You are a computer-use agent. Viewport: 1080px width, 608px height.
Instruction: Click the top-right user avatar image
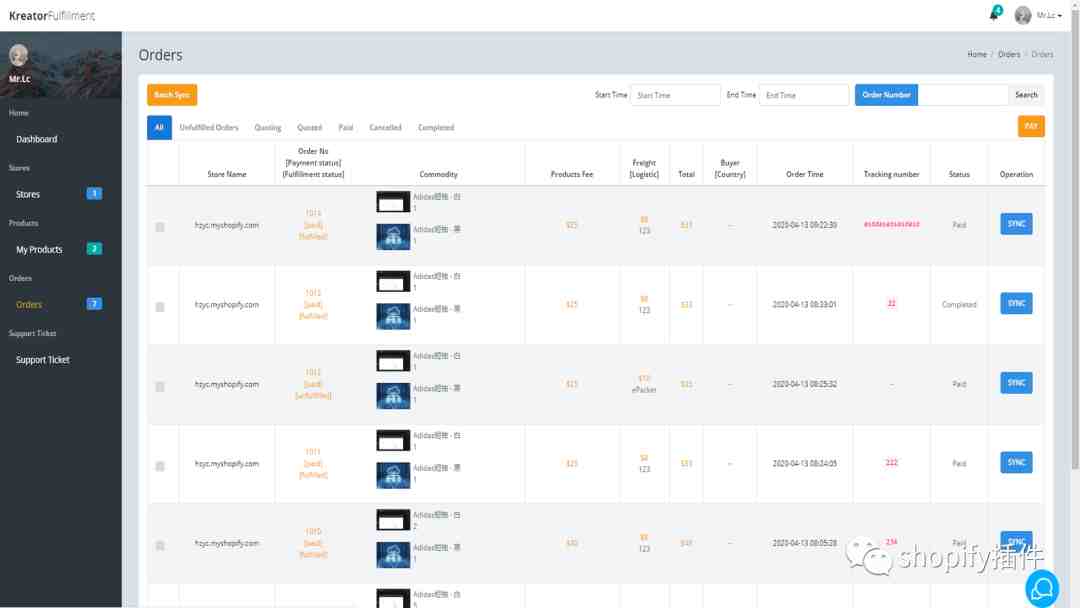click(x=1023, y=15)
